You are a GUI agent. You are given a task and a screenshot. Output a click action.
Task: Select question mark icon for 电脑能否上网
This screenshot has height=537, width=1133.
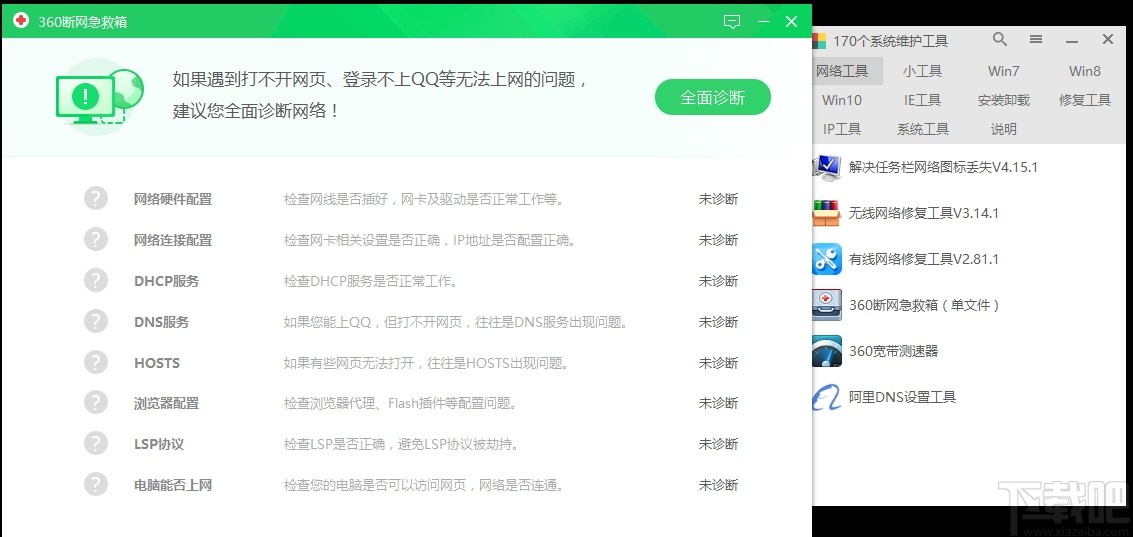95,484
